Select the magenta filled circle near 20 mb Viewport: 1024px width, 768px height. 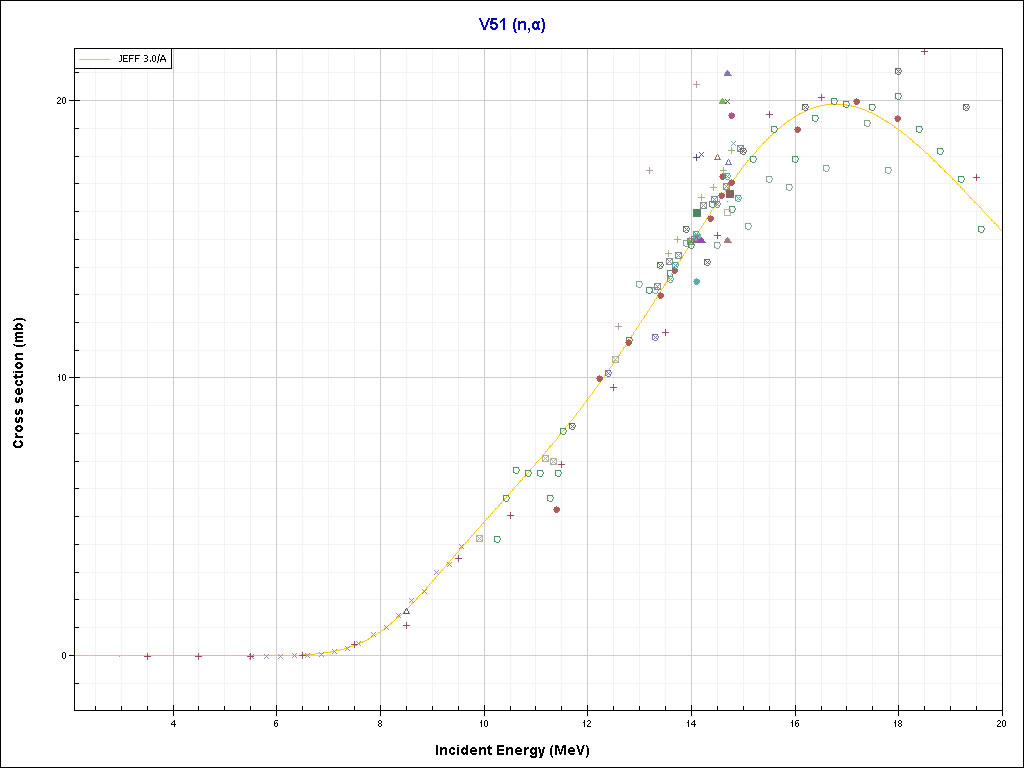[x=731, y=115]
